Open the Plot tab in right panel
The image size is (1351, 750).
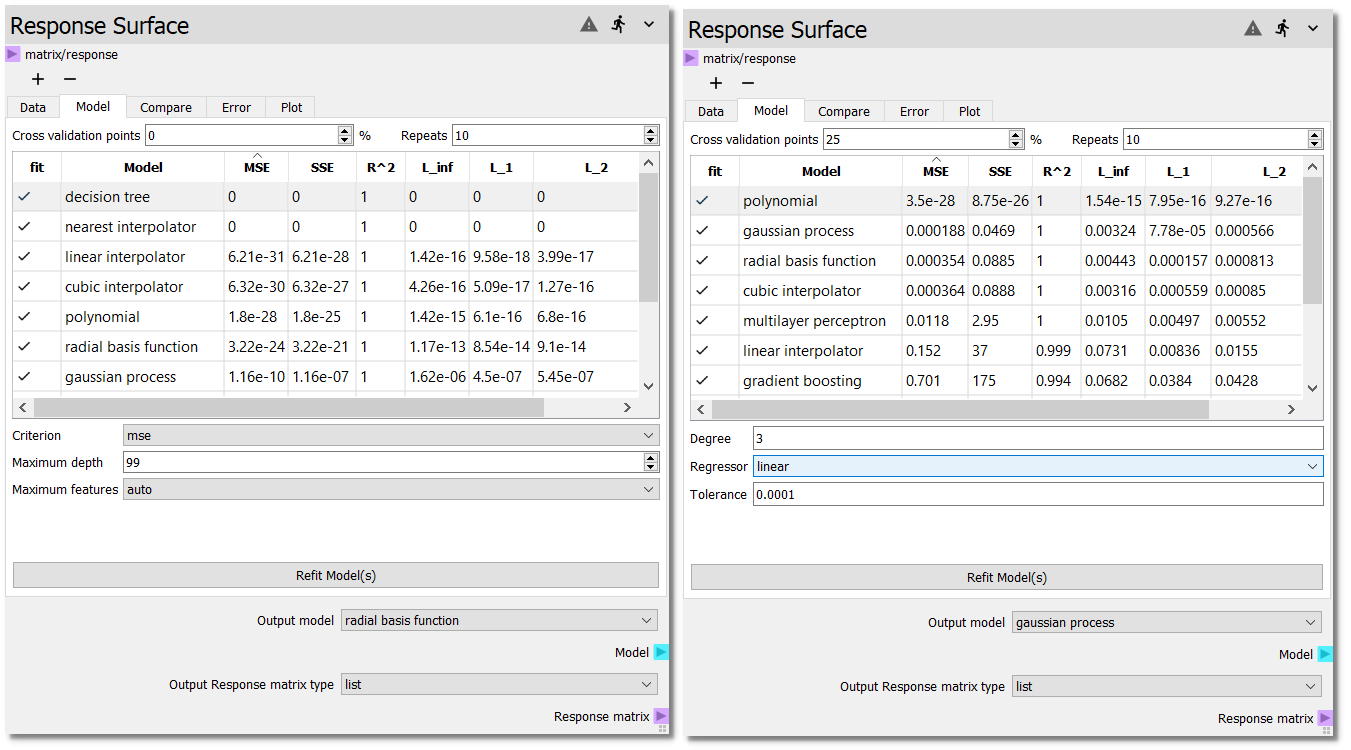coord(969,112)
